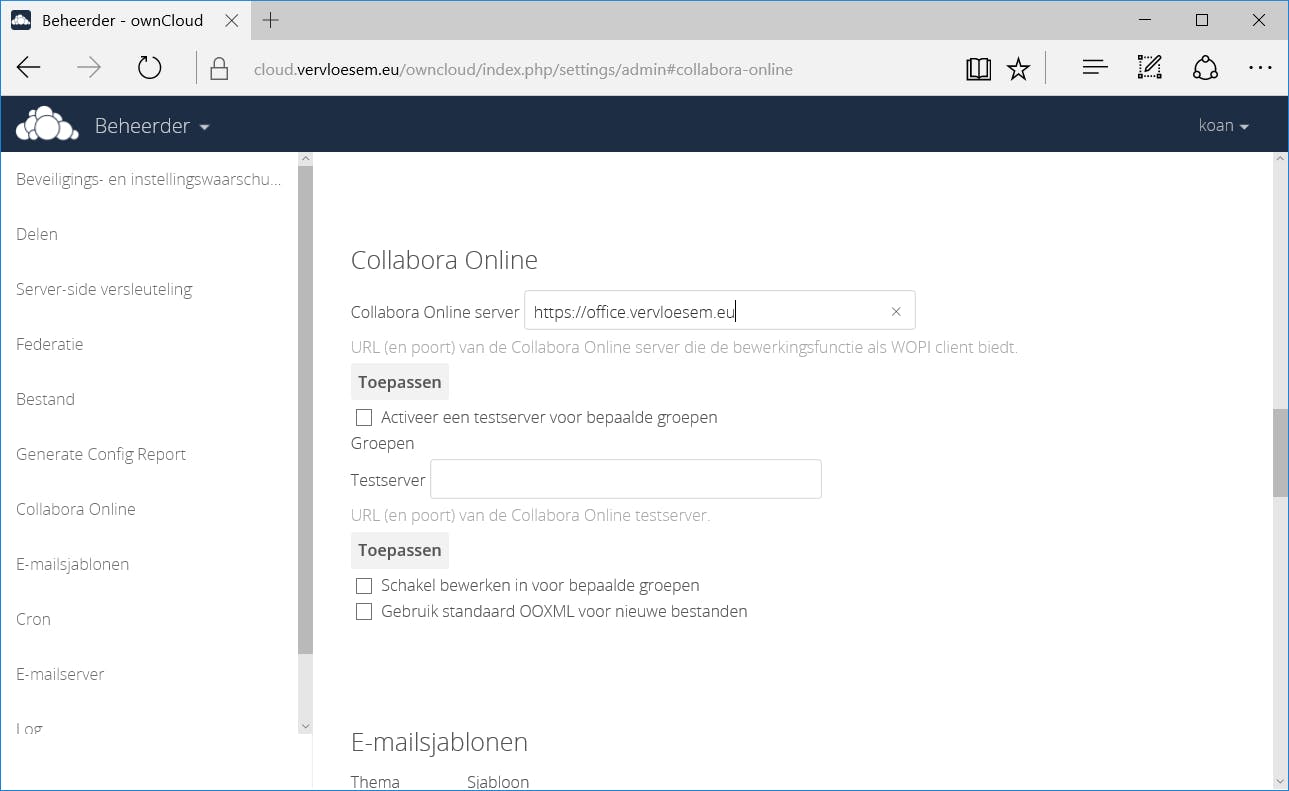Screen dimensions: 1289x791
Task: Open a new browser tab
Action: (271, 20)
